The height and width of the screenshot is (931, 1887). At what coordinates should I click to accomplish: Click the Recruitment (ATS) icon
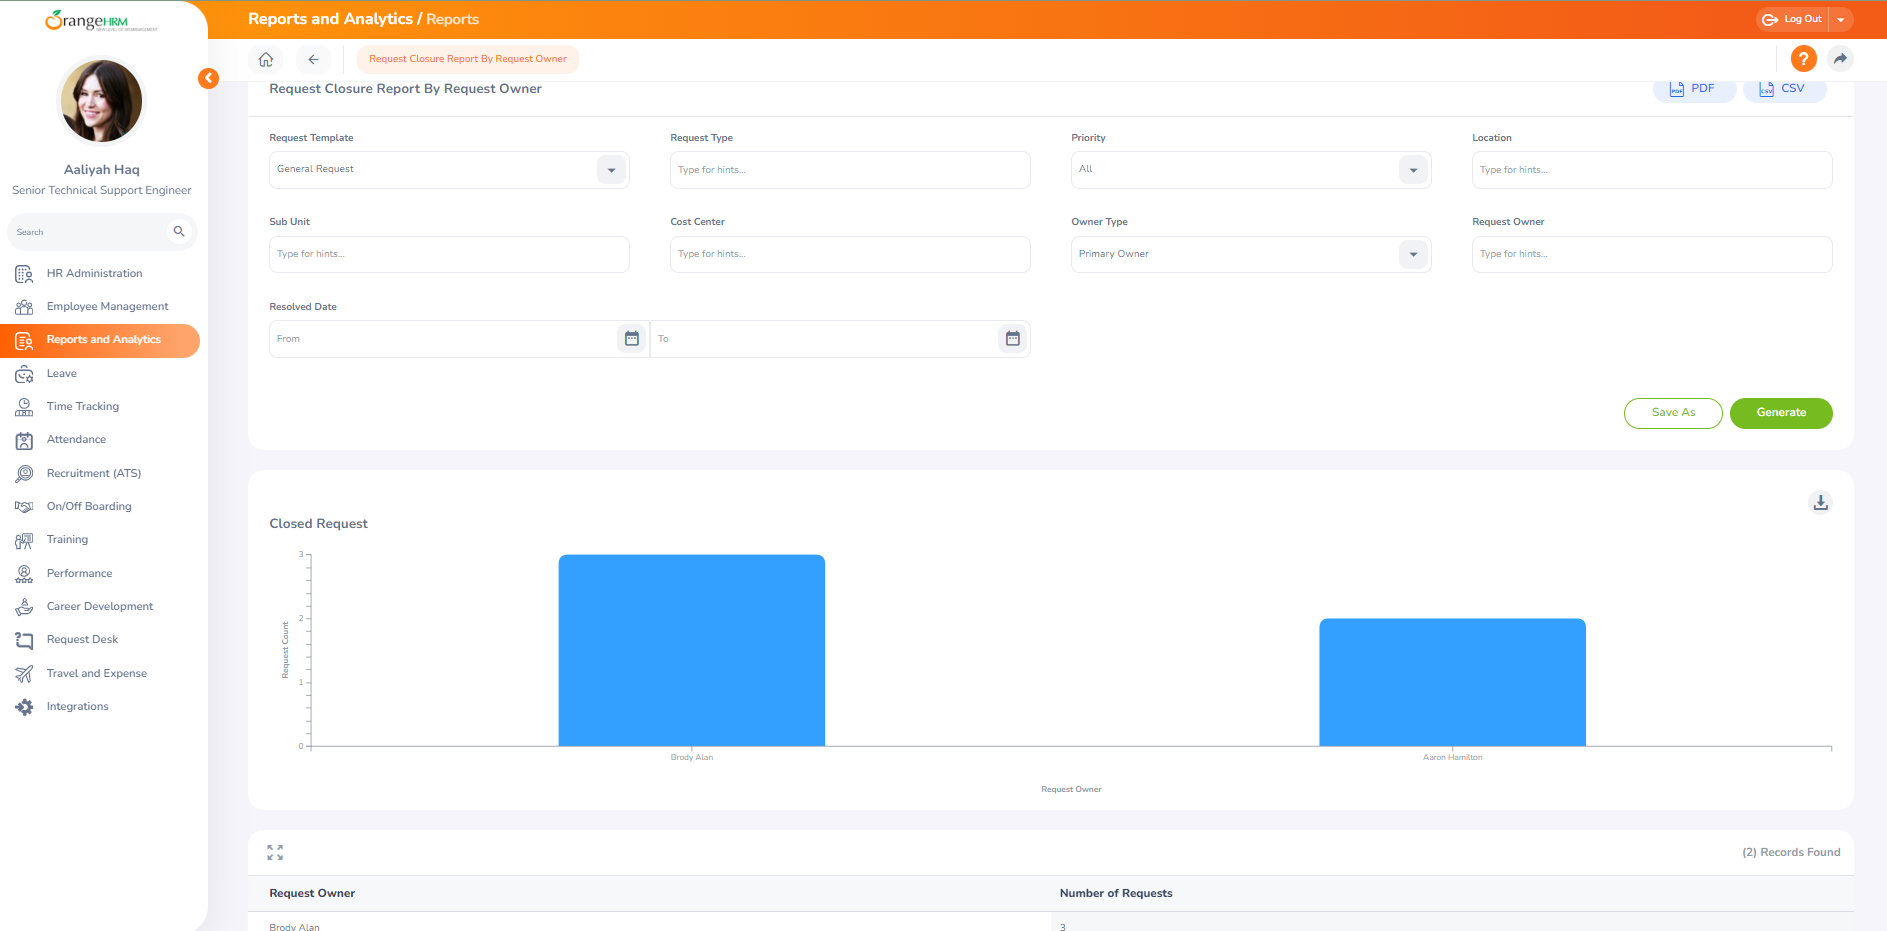[24, 473]
